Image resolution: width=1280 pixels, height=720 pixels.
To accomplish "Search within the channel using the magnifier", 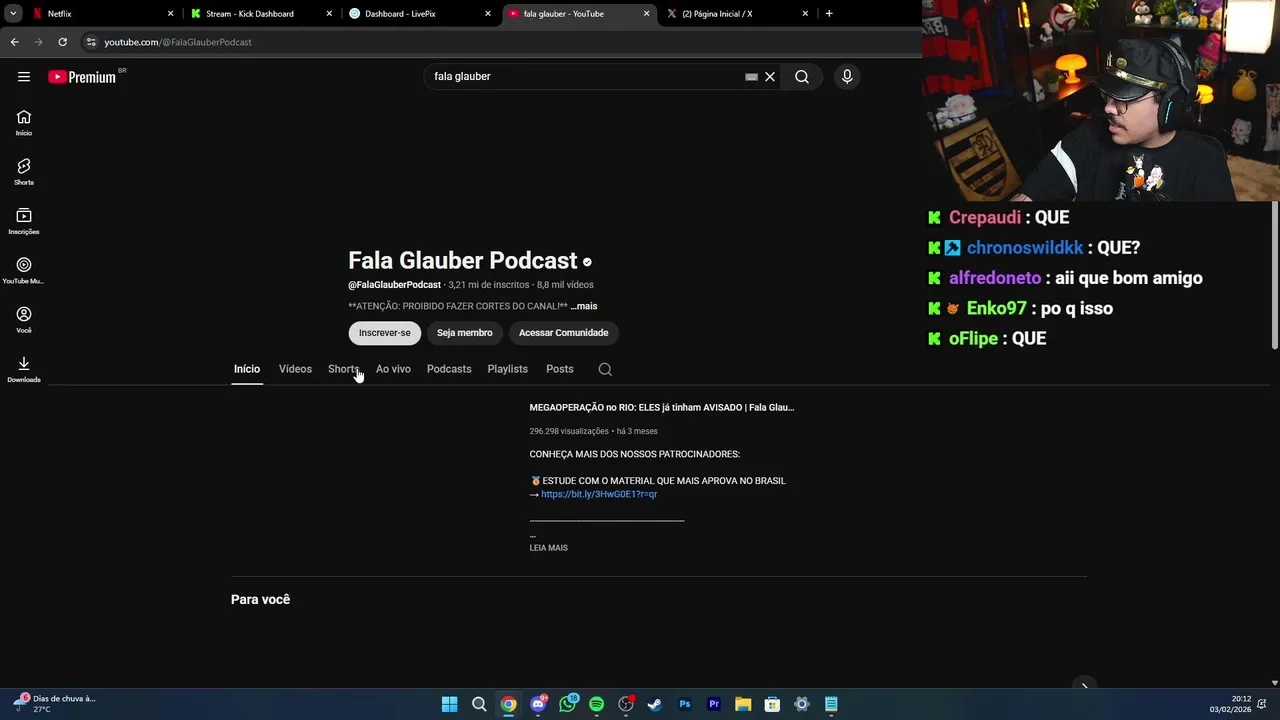I will (x=605, y=369).
